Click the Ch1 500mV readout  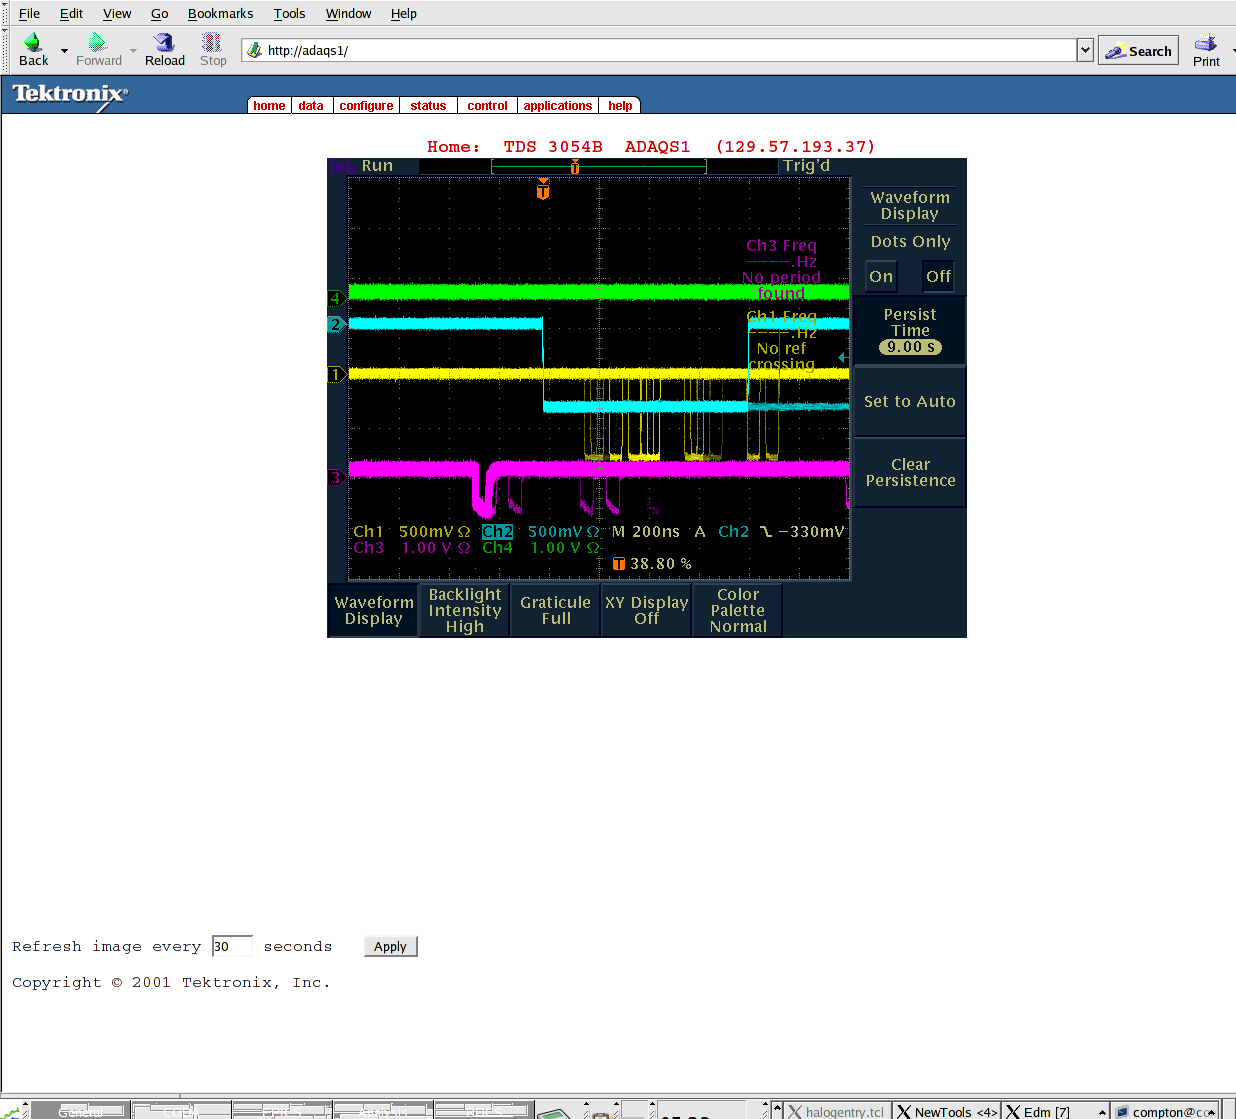[411, 532]
